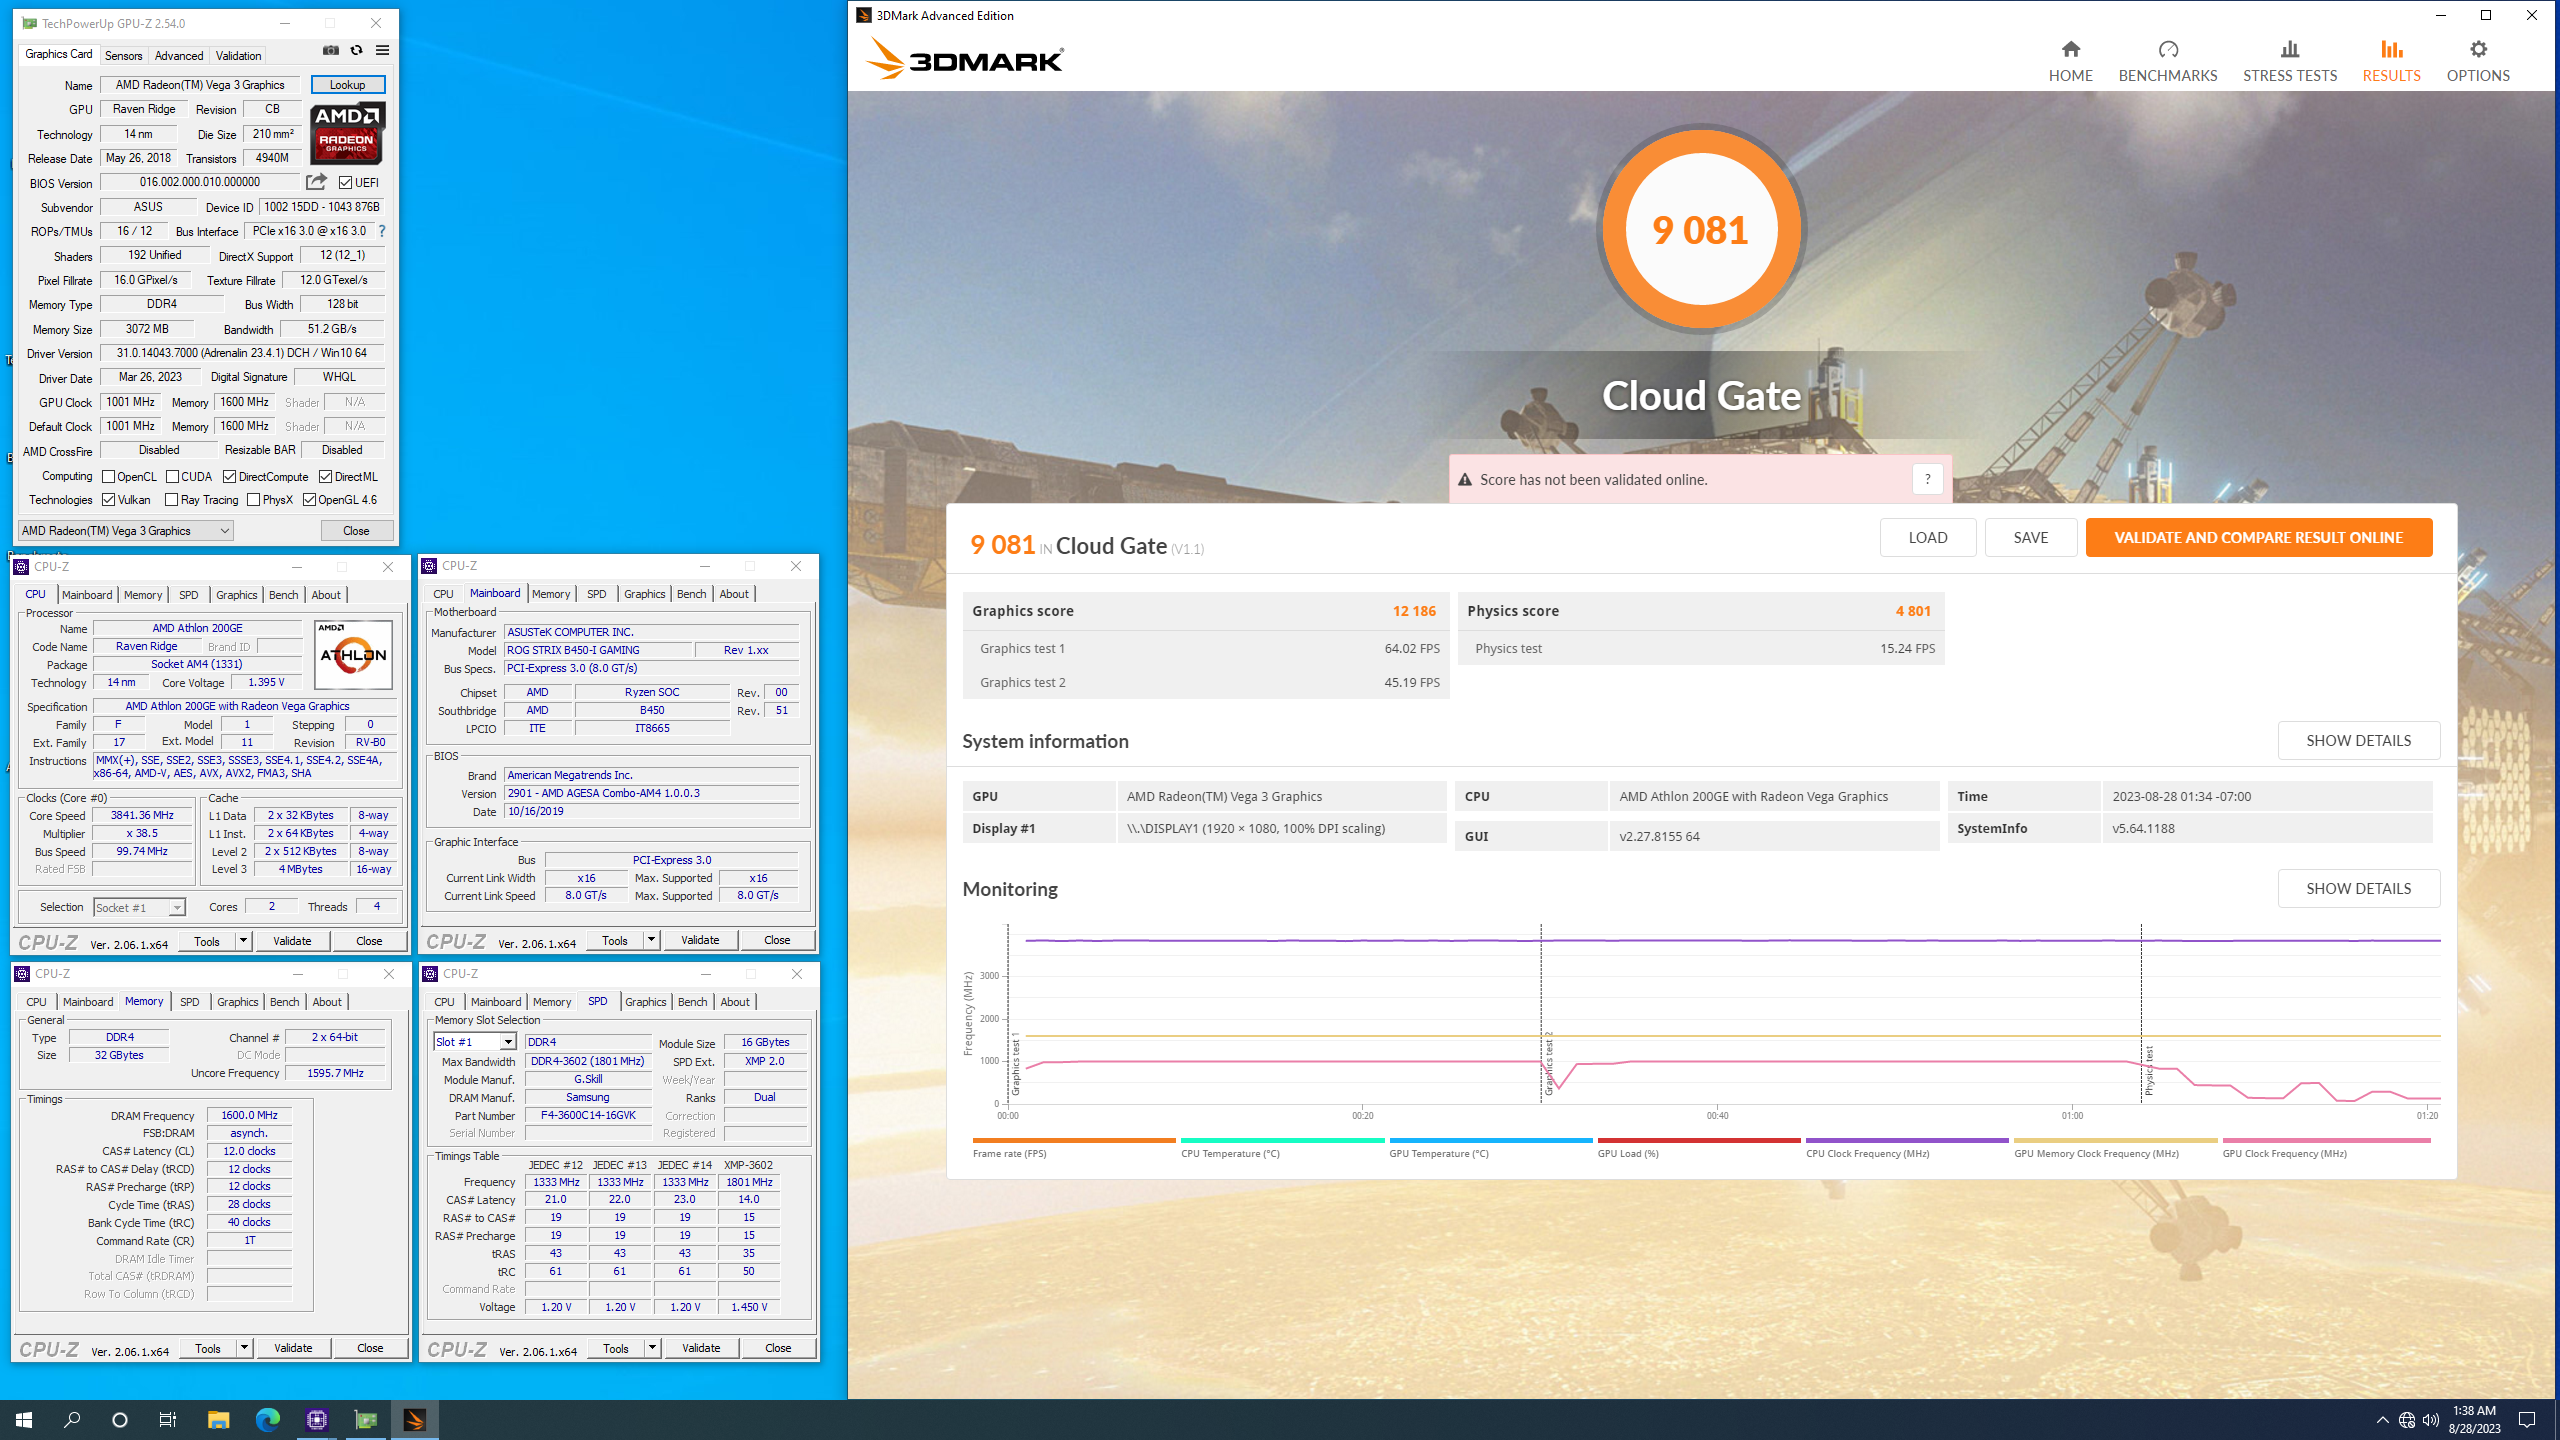Open the Socket #1 selection dropdown
Screen dimensions: 2560x1440
[x=140, y=907]
